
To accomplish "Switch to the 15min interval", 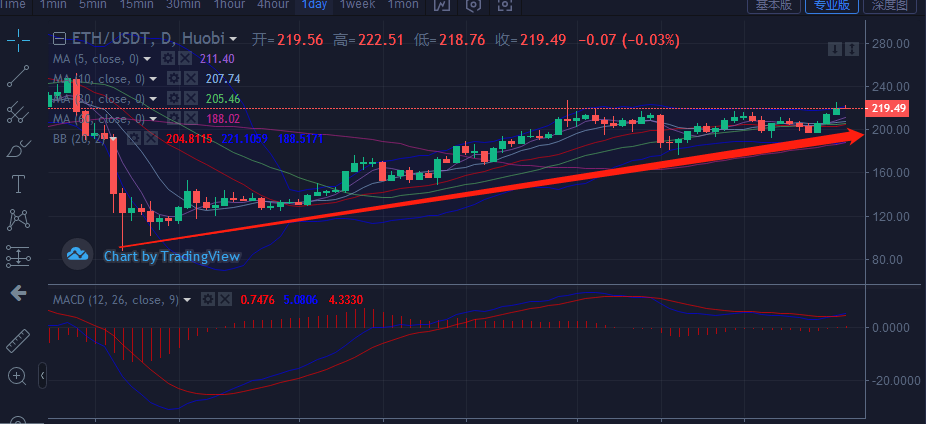I will point(136,5).
